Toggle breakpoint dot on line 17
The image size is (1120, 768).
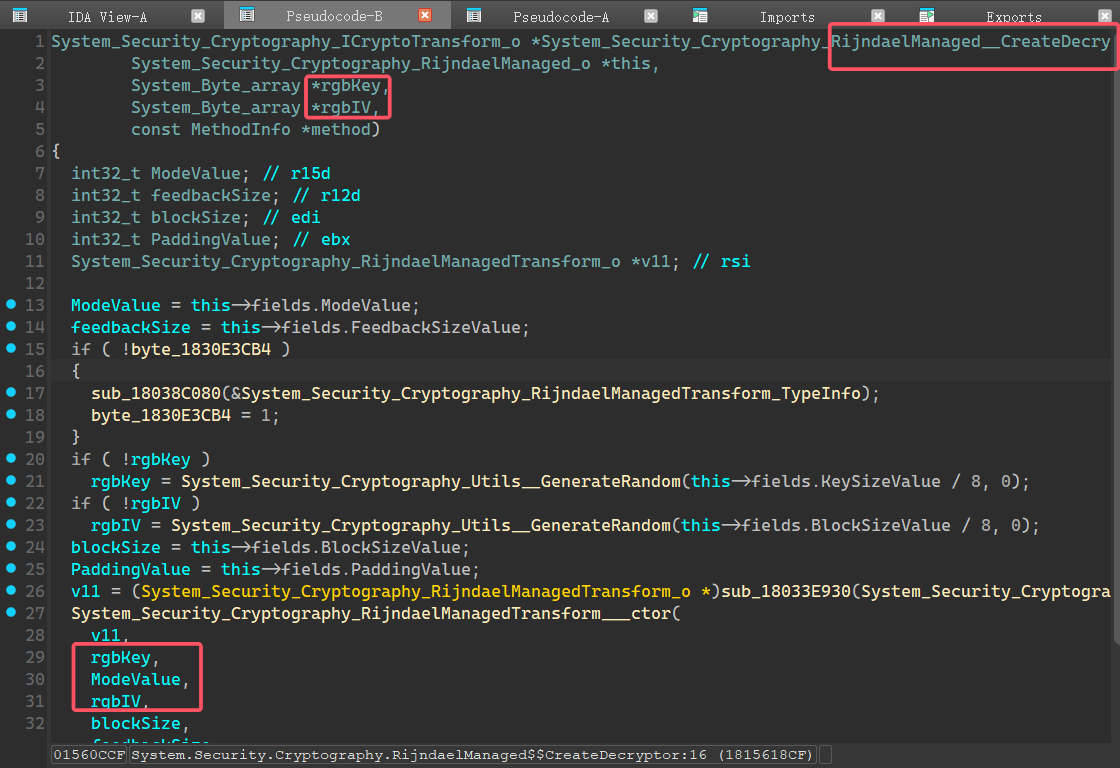click(x=11, y=392)
